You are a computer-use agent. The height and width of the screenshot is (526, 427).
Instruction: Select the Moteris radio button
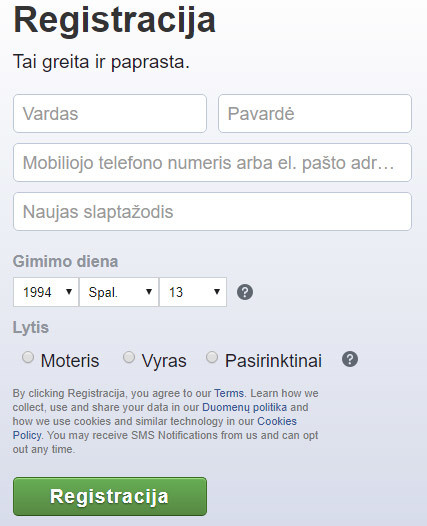(x=28, y=357)
